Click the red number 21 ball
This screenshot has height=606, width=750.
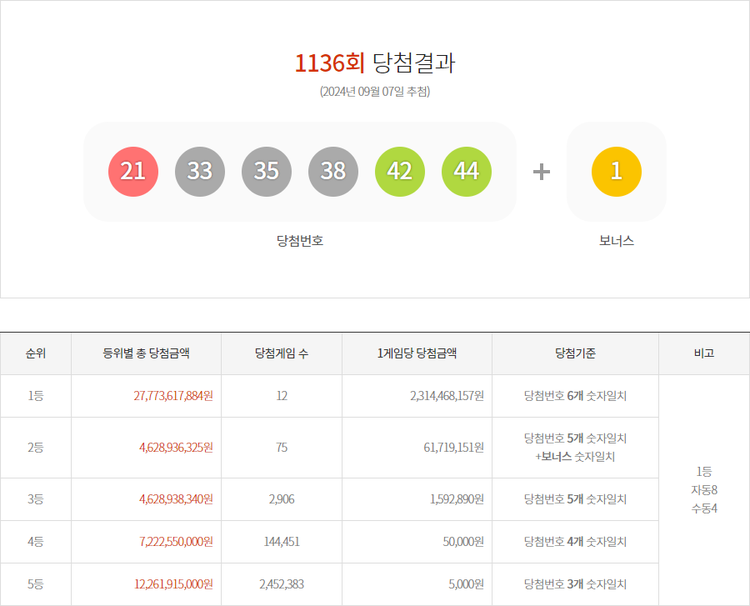tap(133, 171)
